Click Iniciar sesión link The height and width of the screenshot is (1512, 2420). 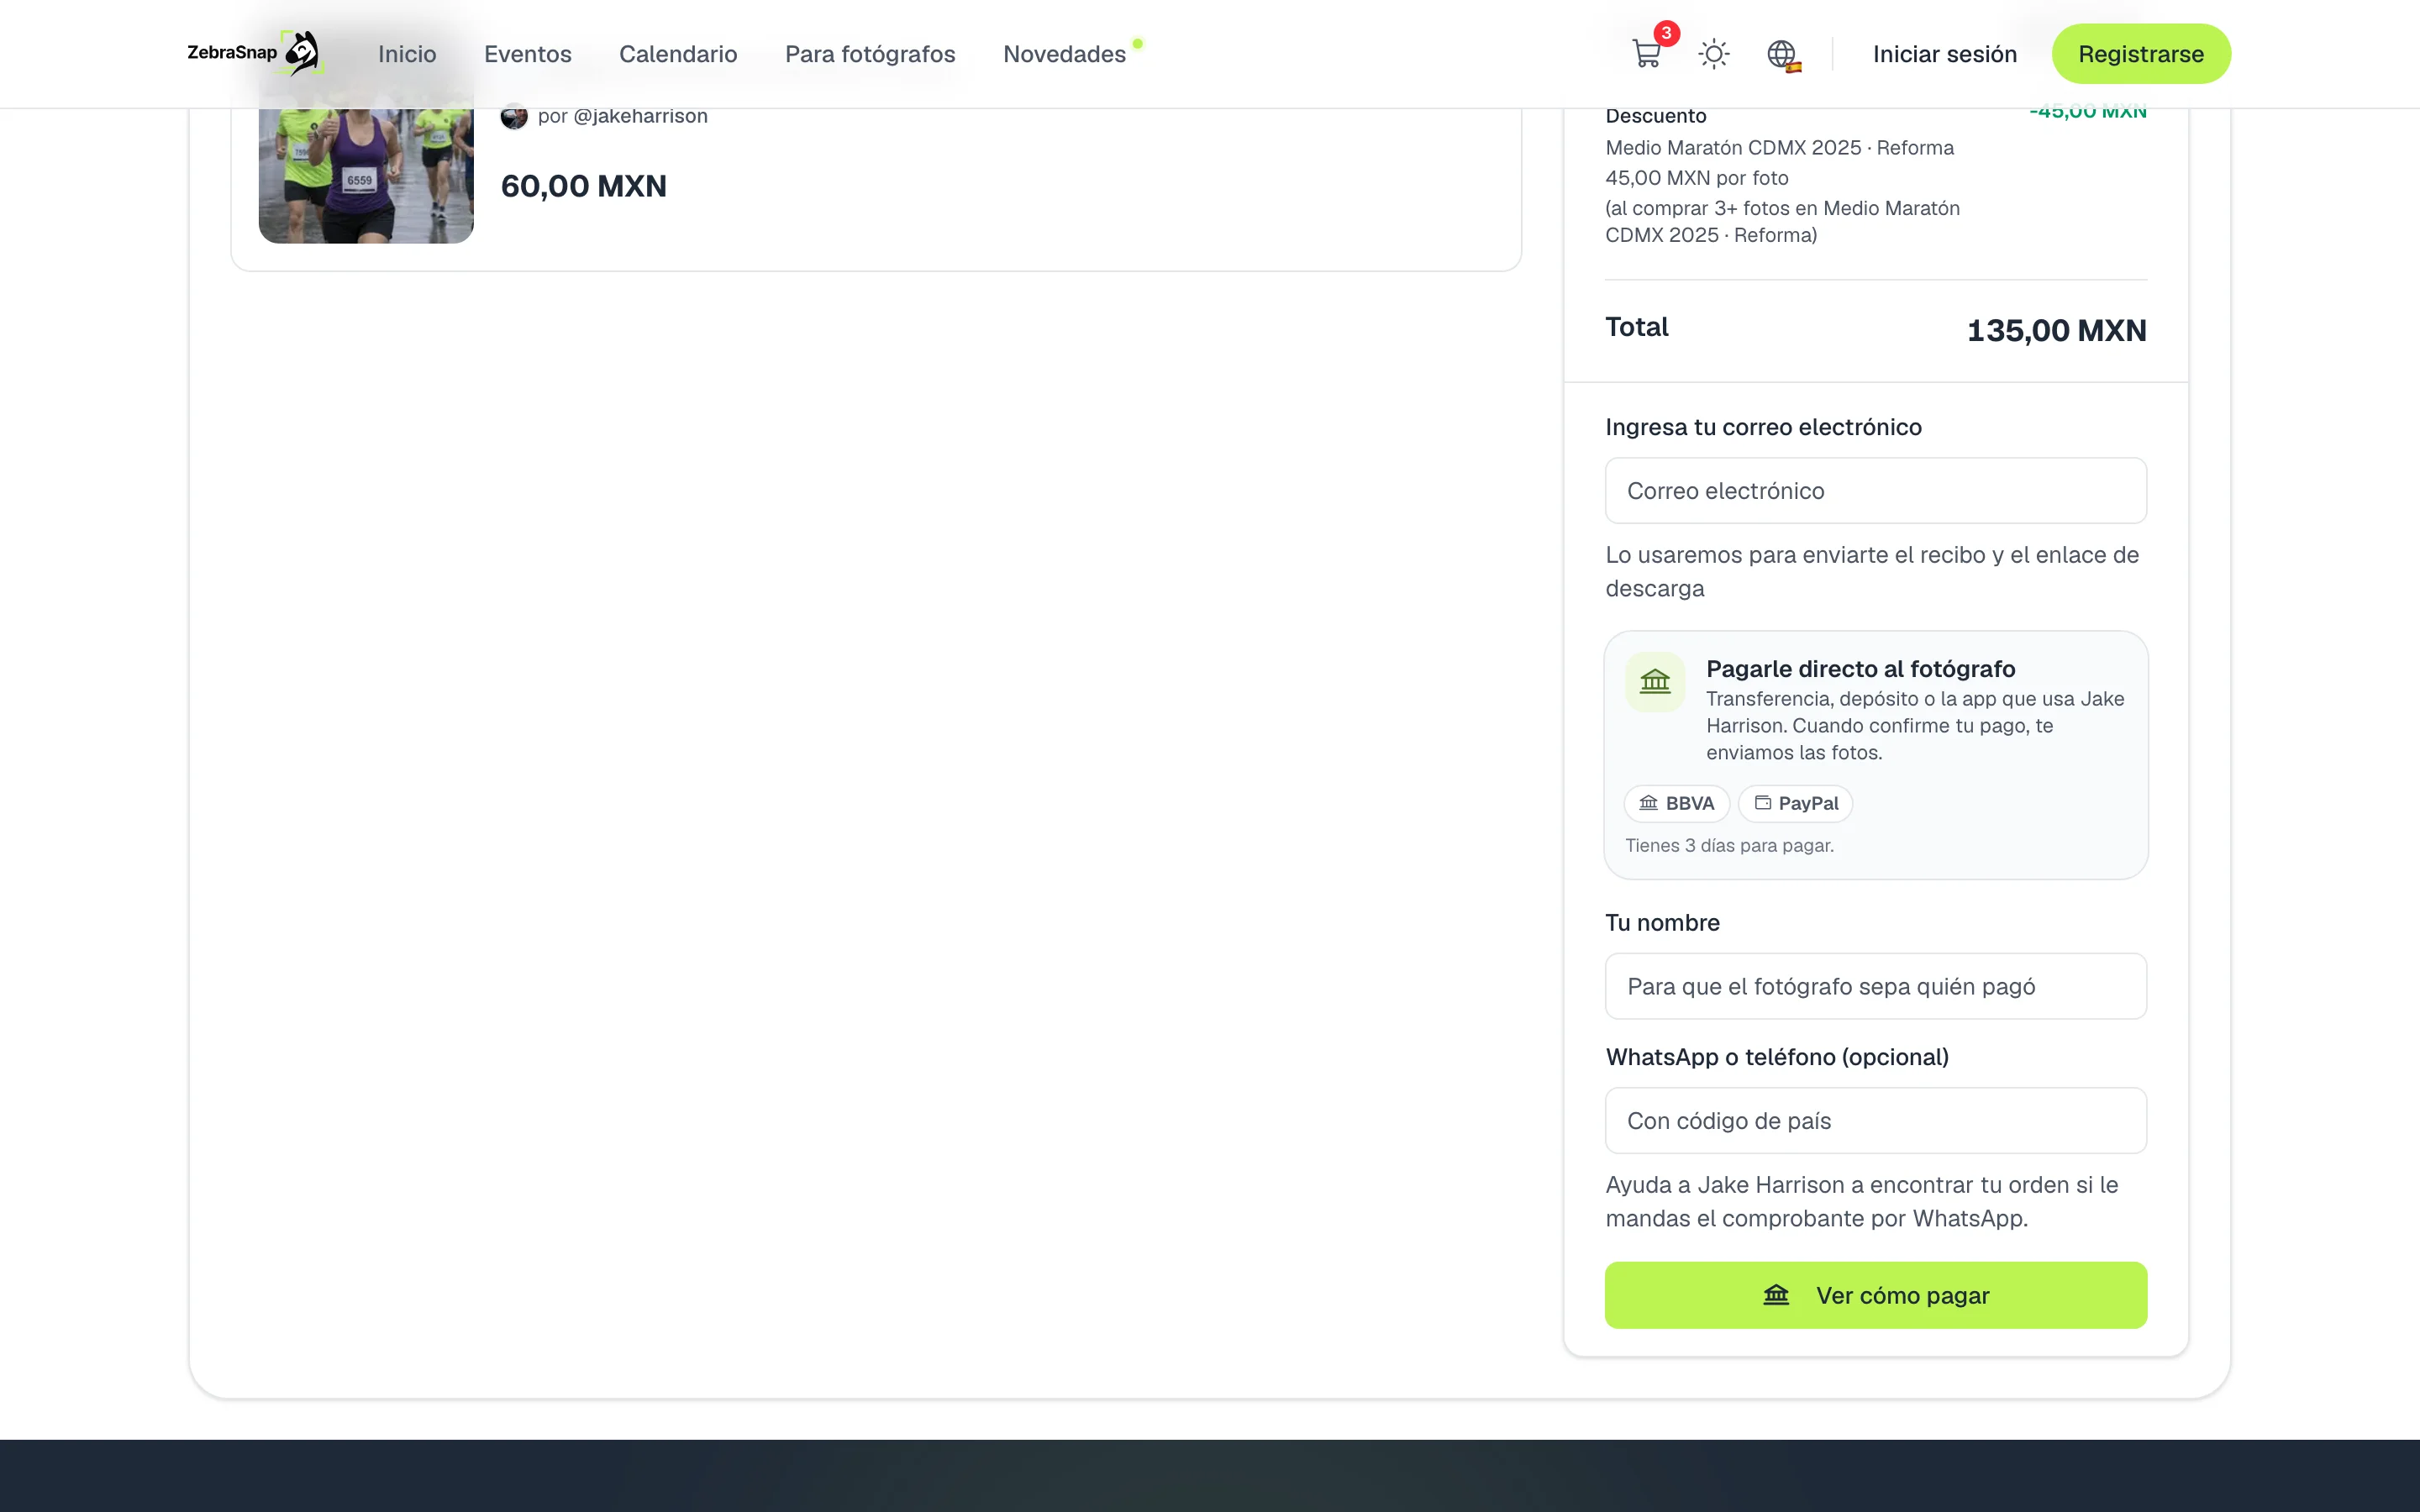[x=1944, y=54]
